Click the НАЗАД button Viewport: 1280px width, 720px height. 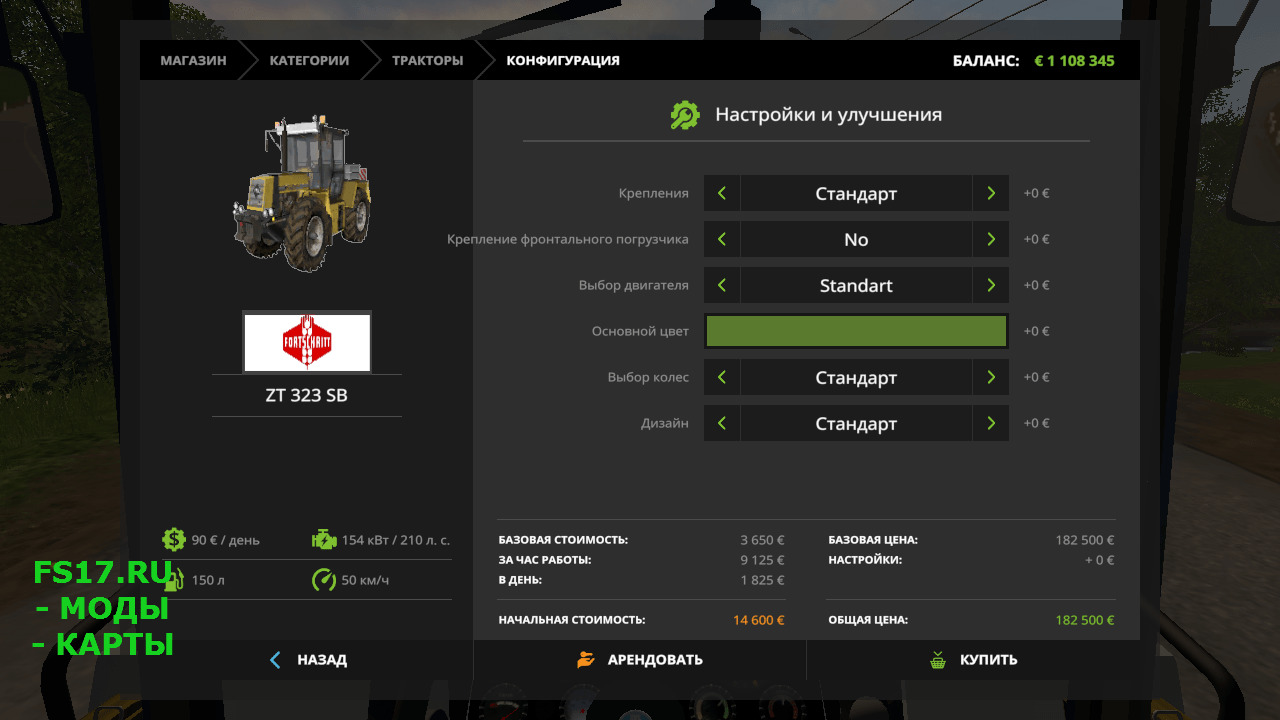[x=307, y=660]
